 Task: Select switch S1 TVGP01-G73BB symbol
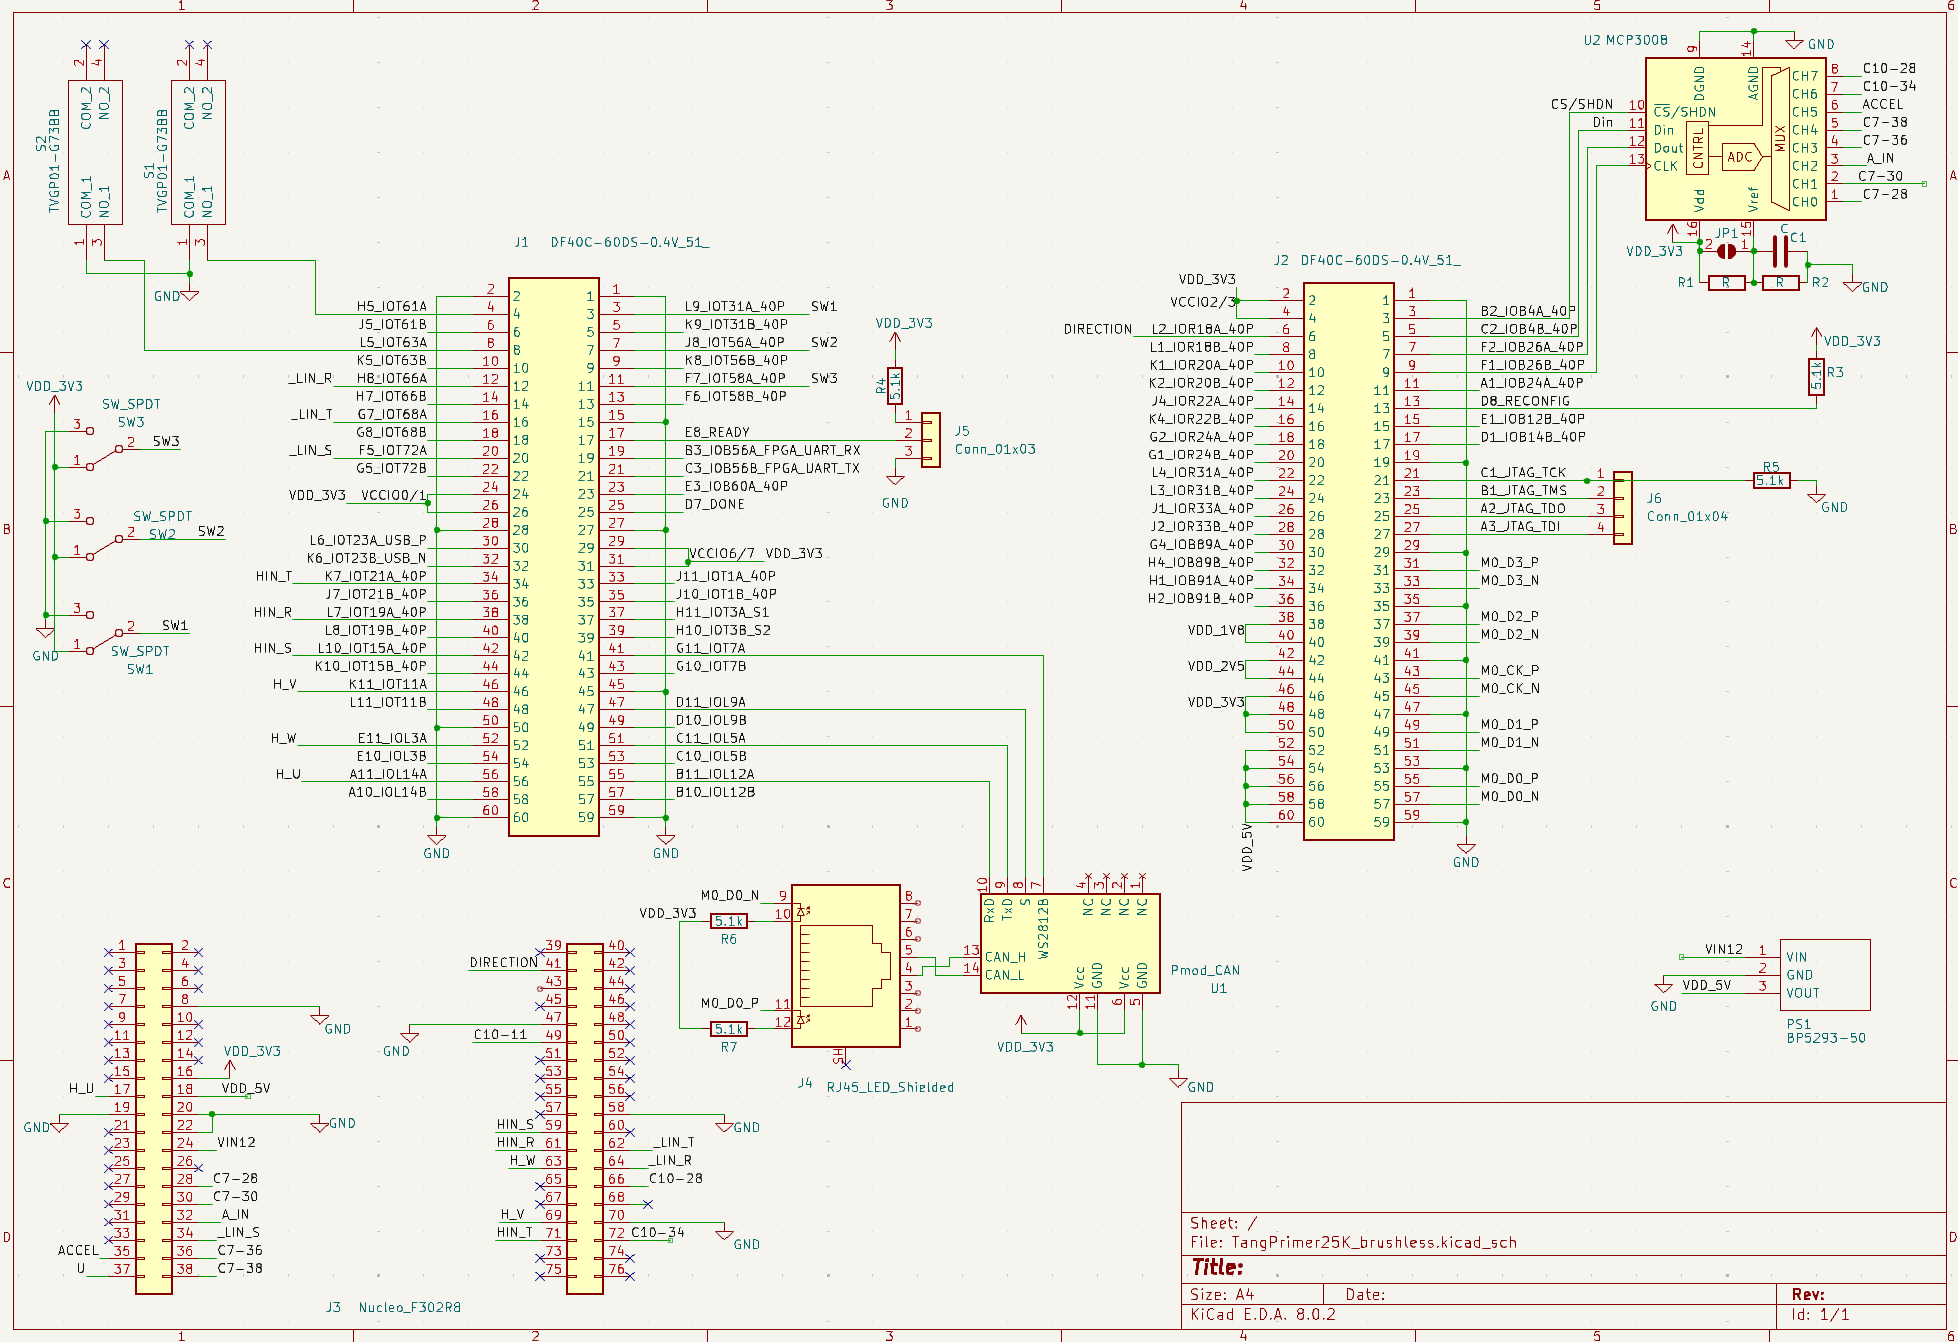pos(198,152)
